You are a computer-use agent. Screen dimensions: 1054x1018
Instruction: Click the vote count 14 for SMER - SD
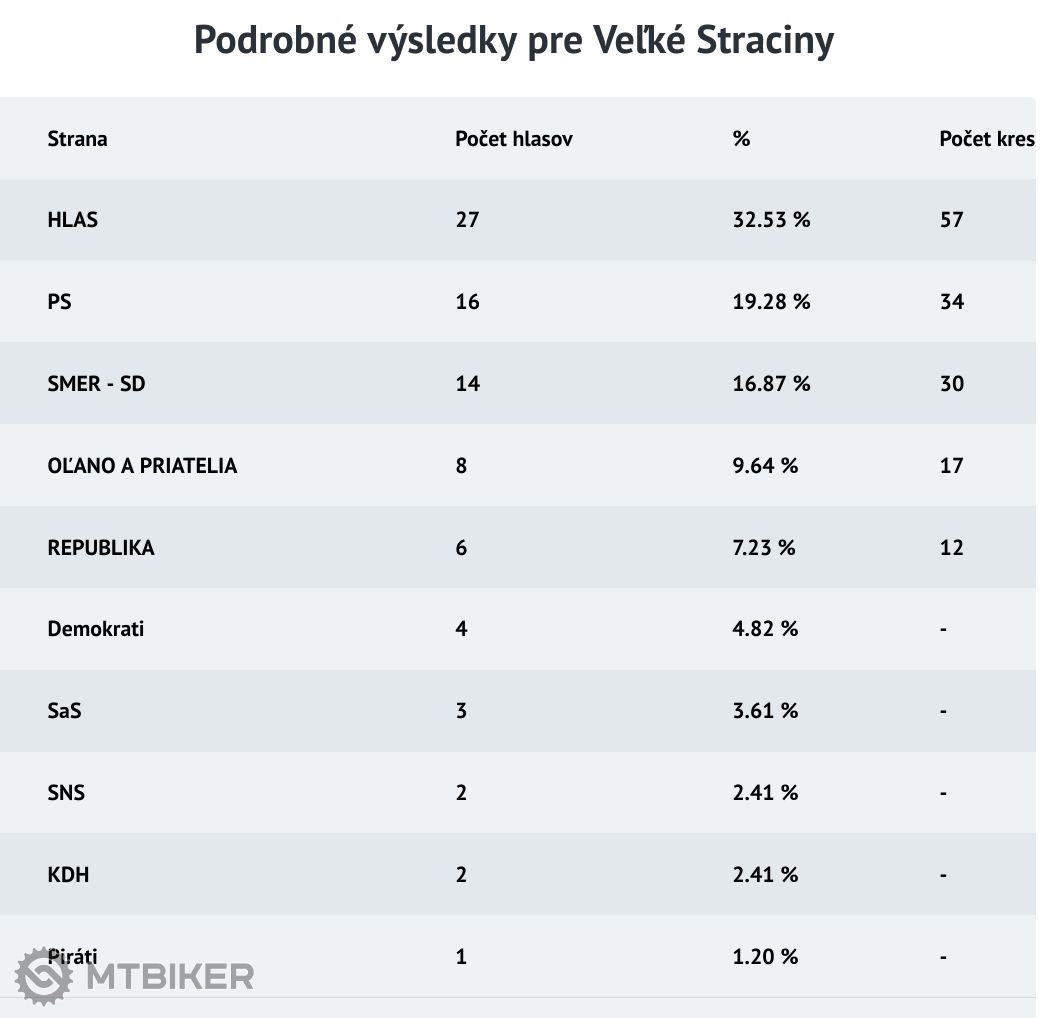point(467,384)
